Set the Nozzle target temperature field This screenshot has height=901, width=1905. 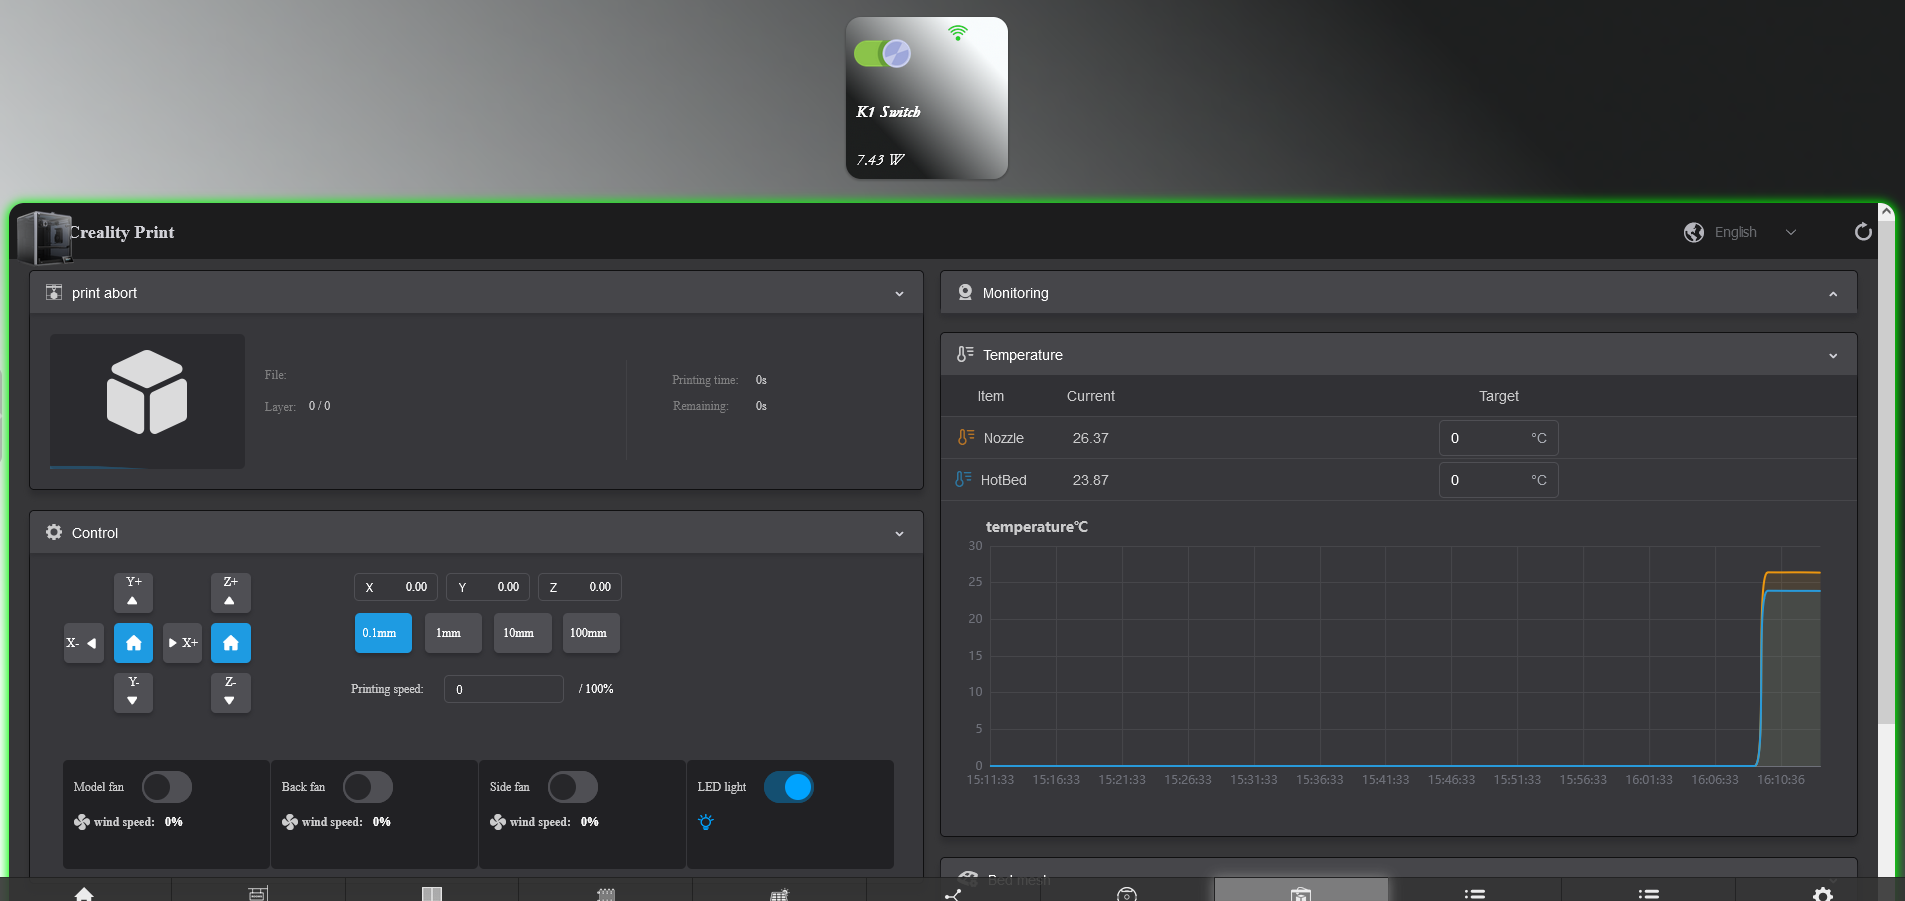[x=1498, y=438]
